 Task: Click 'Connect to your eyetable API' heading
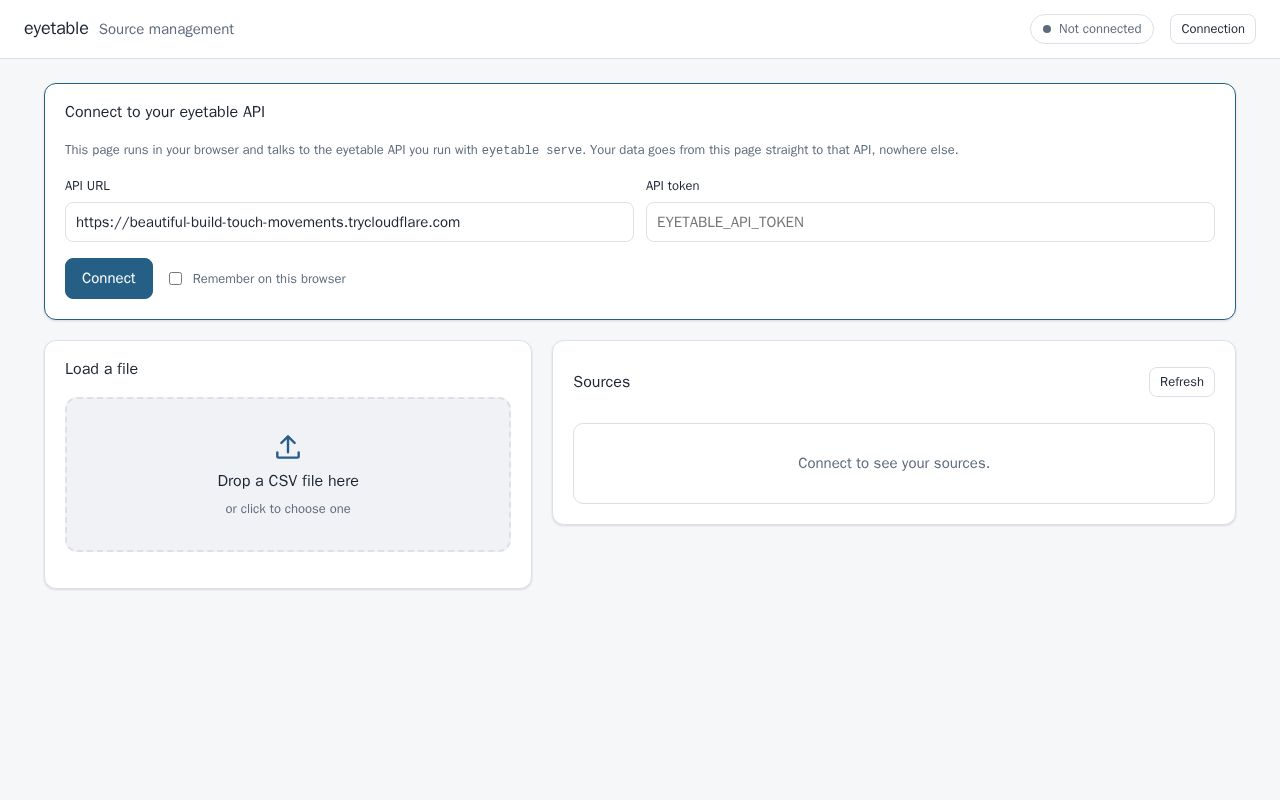click(x=165, y=112)
